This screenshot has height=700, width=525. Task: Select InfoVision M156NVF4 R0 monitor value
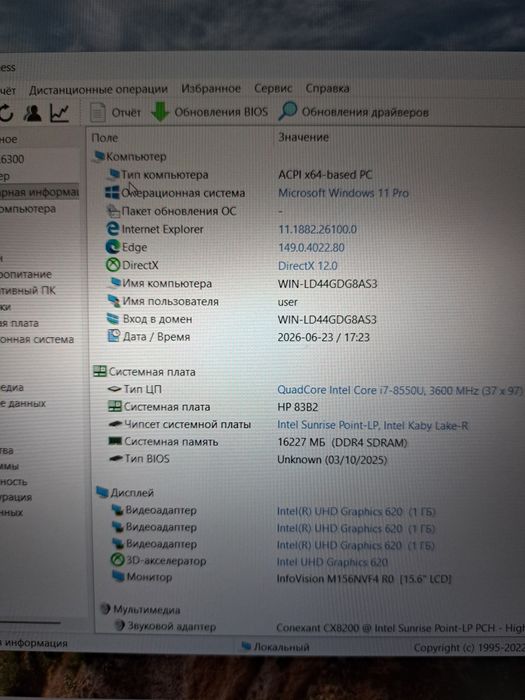click(x=364, y=579)
